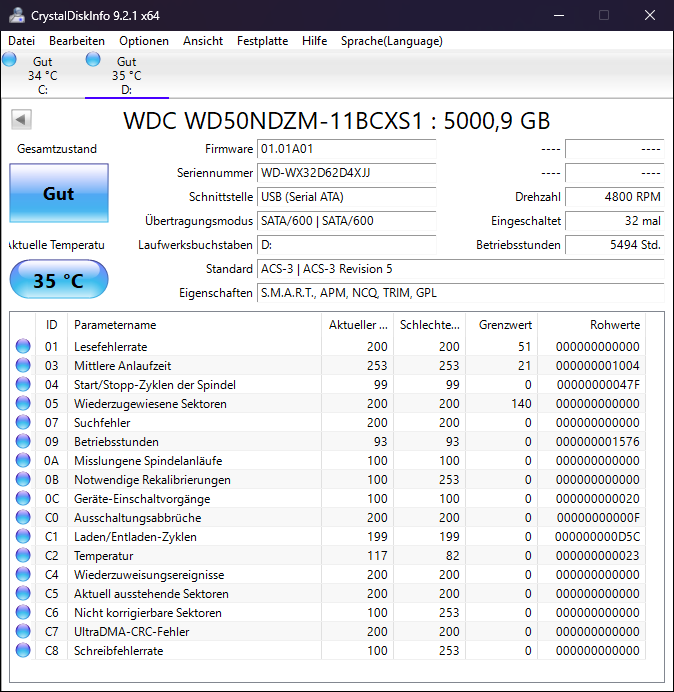Switch to drive C: tab
The height and width of the screenshot is (692, 674).
click(x=42, y=75)
